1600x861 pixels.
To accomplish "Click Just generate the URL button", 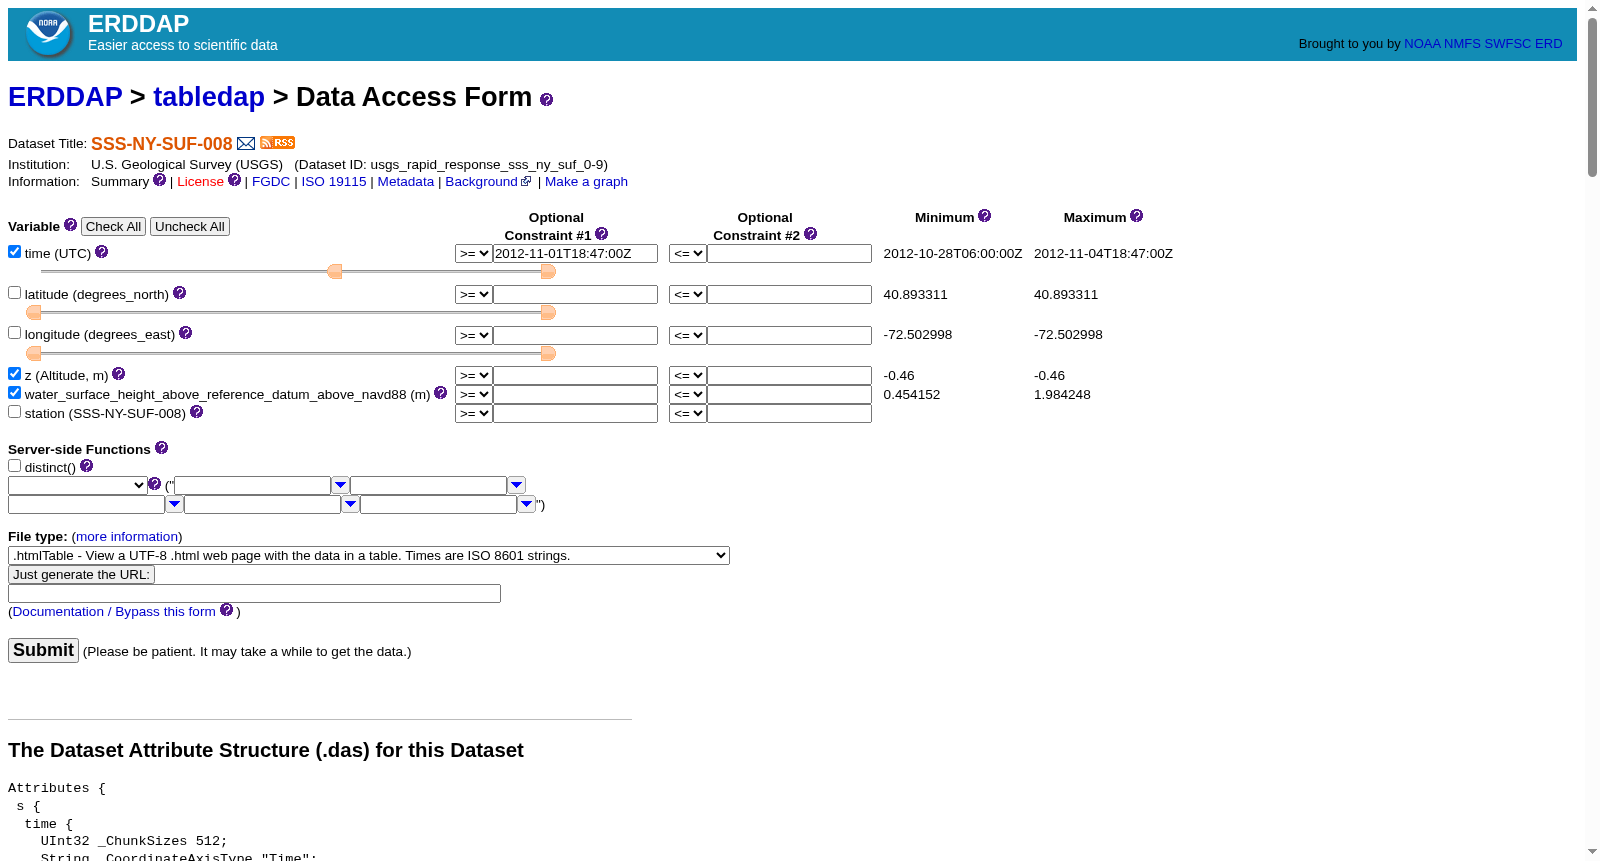I will (81, 575).
